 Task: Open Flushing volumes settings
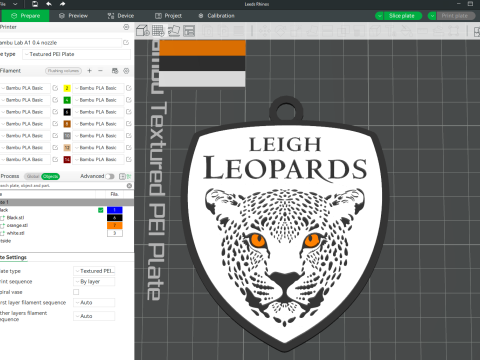63,71
